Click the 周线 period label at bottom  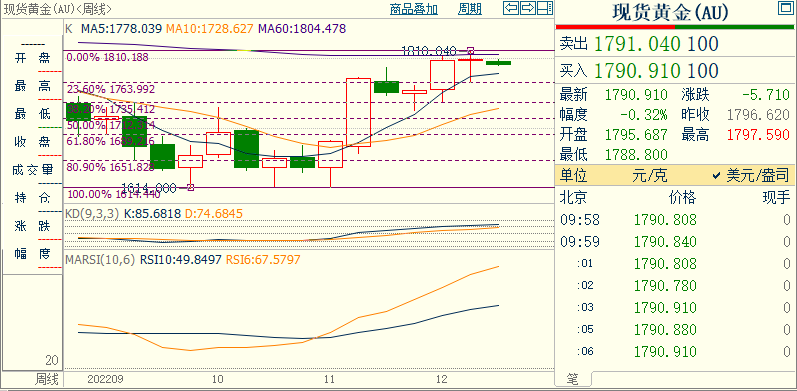click(46, 379)
